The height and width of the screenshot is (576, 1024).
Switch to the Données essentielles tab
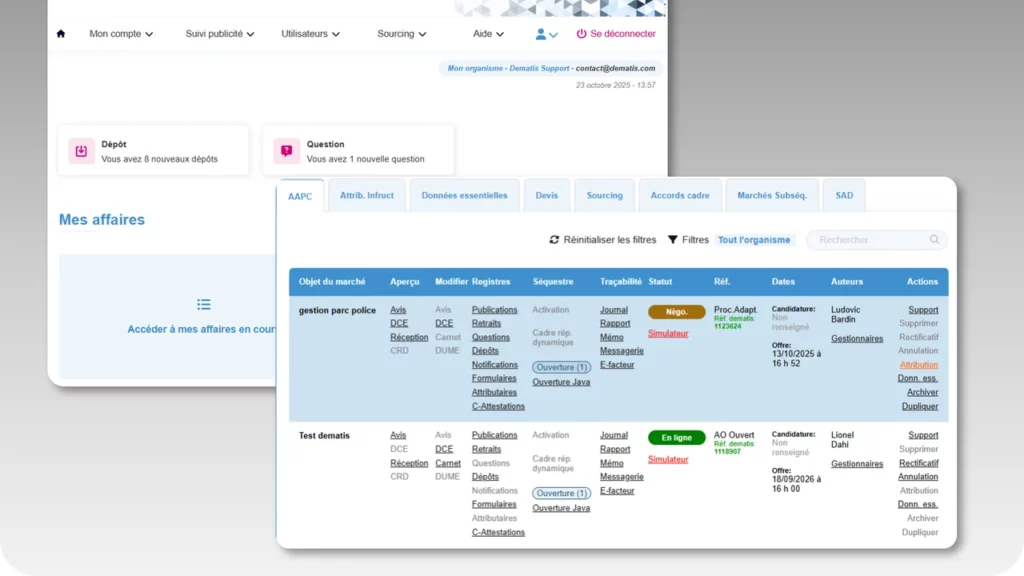[464, 195]
